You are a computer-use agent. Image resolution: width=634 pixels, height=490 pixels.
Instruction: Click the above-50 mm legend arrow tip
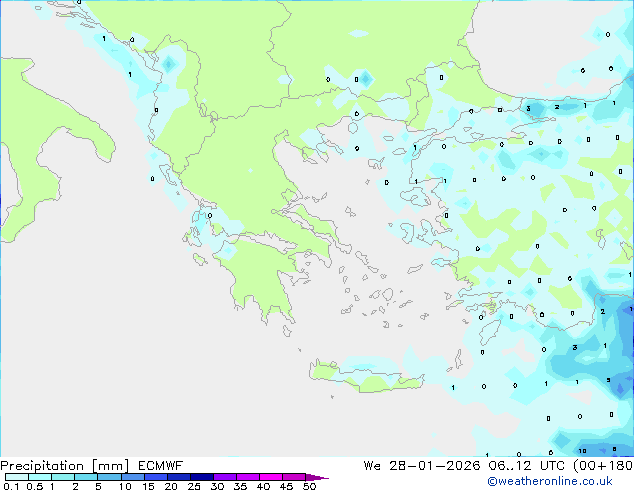[317, 478]
